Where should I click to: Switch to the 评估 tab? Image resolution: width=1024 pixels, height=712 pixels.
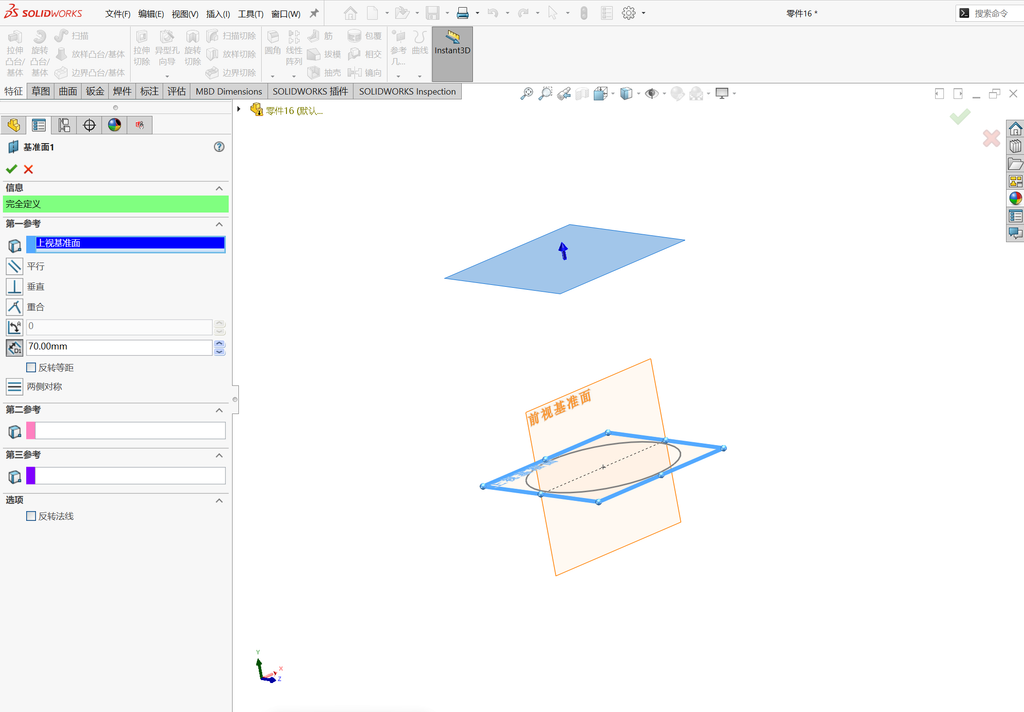176,91
